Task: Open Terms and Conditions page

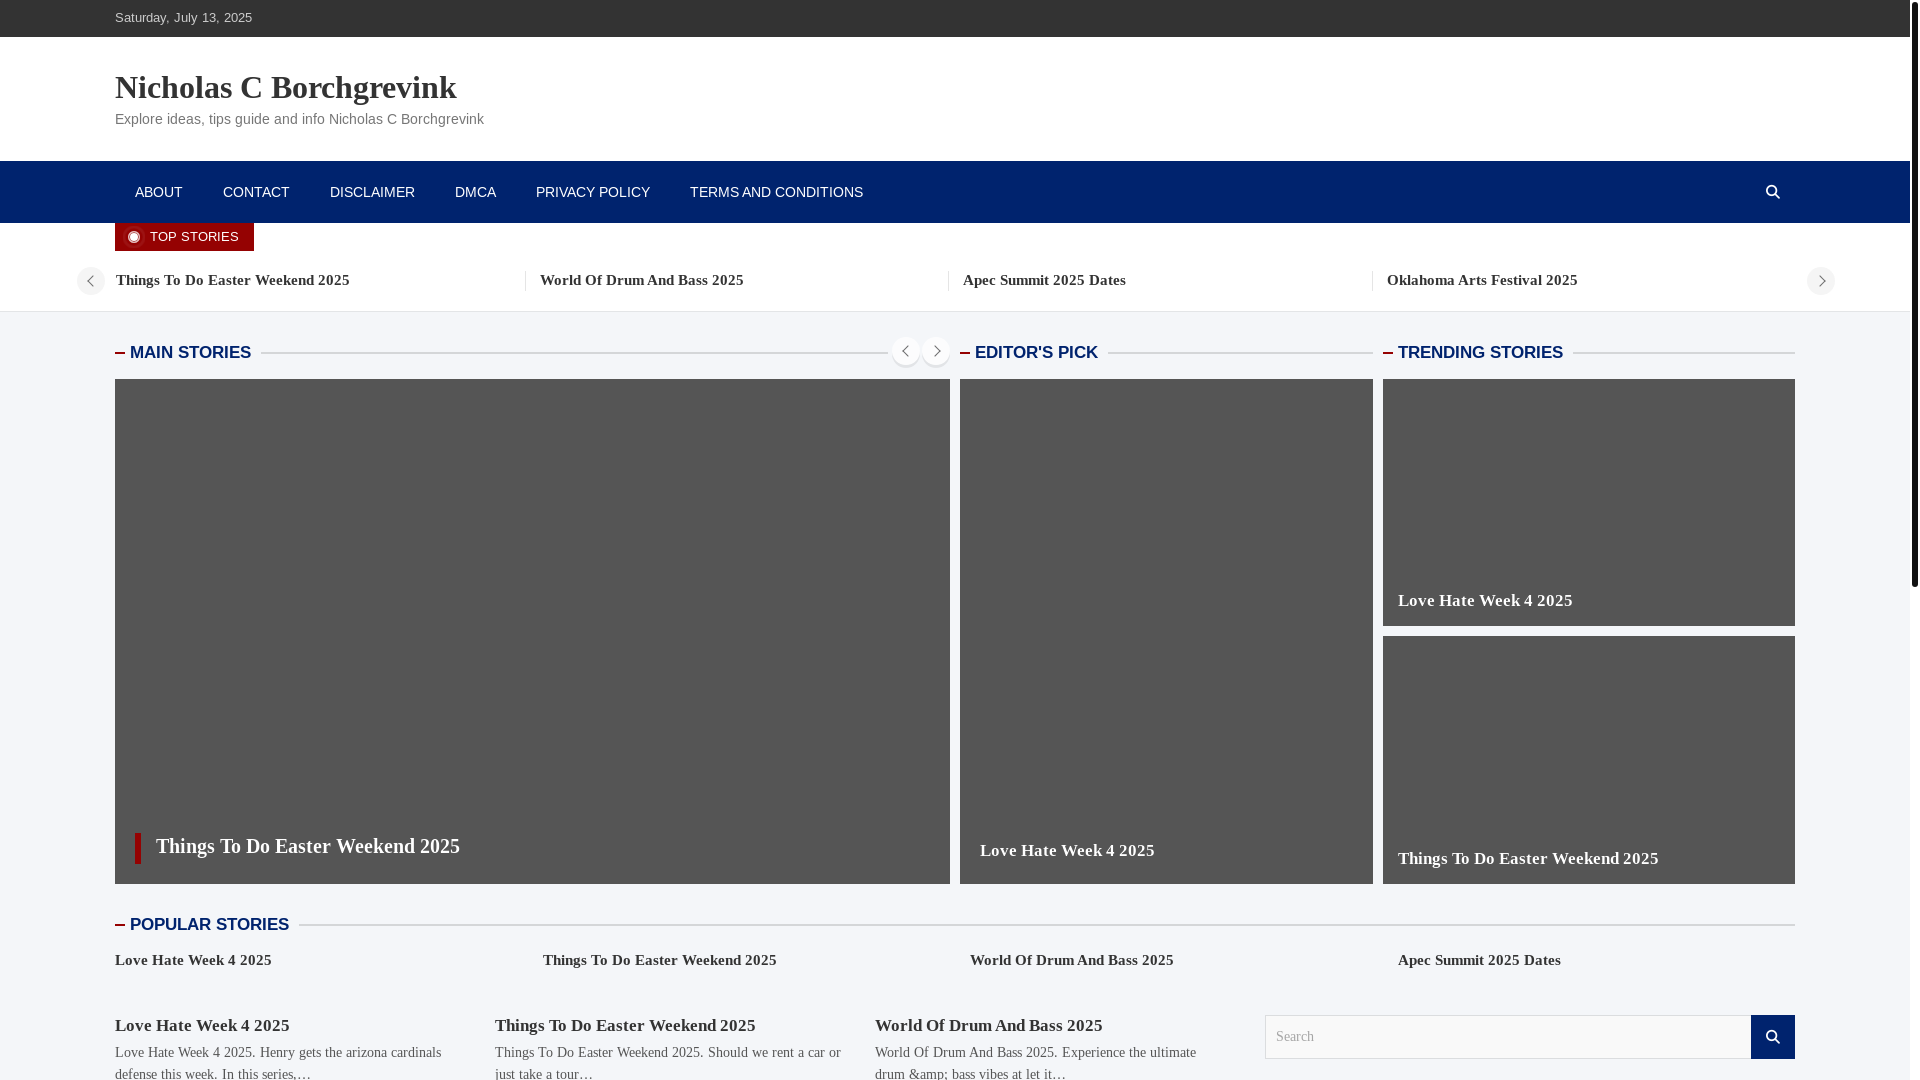Action: [x=776, y=192]
